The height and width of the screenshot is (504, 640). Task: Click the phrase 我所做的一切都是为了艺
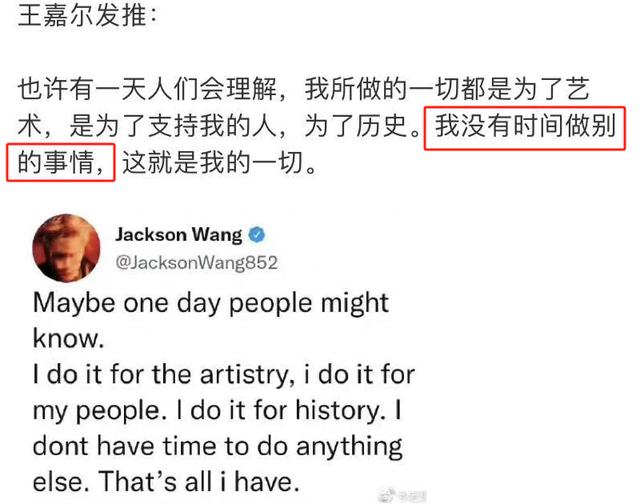(x=447, y=89)
